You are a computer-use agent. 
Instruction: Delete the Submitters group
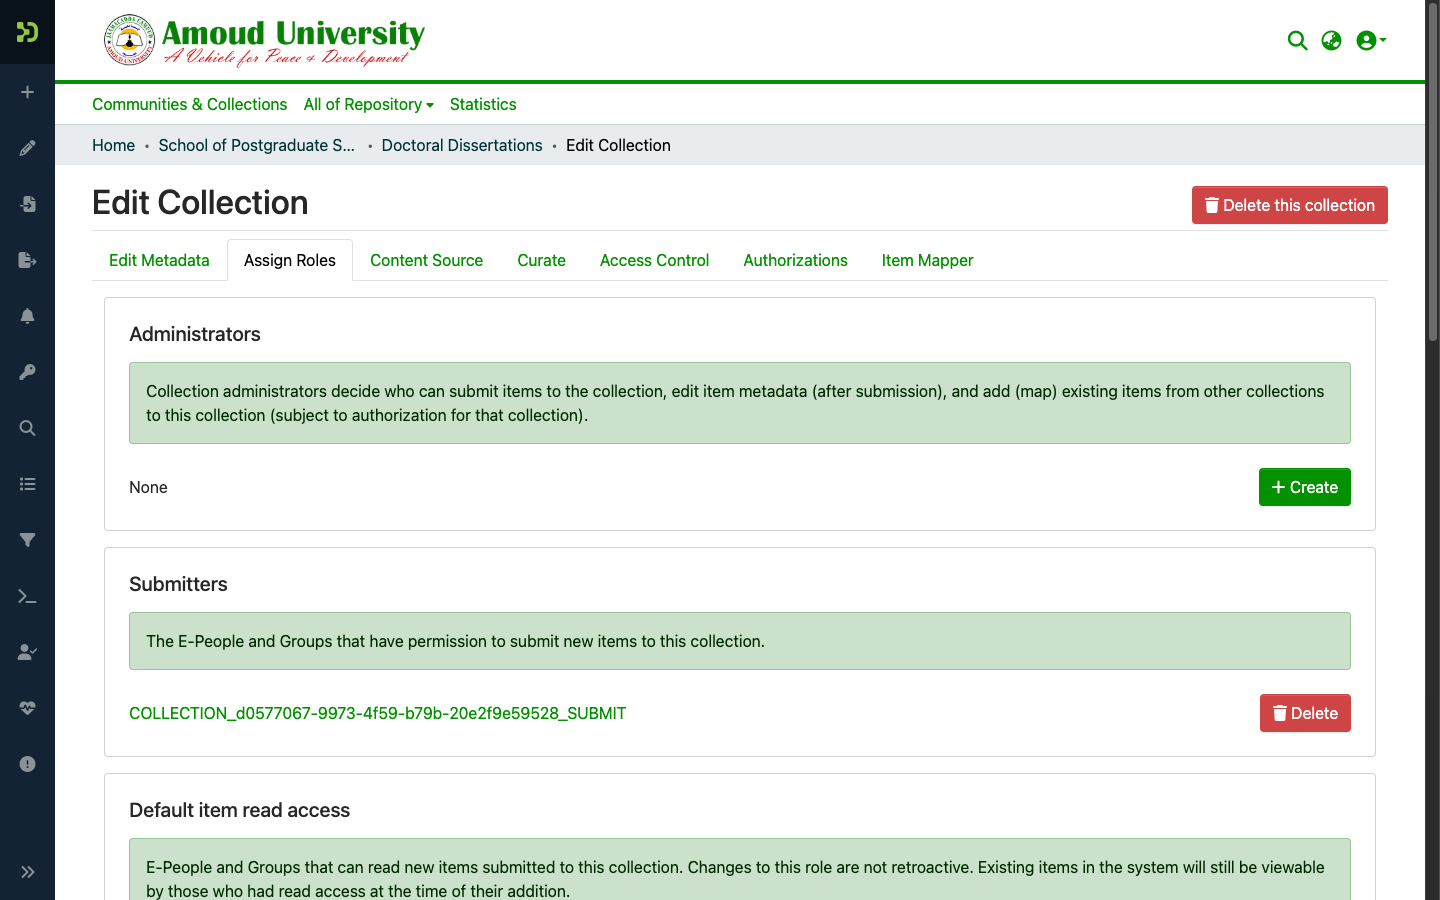pos(1304,713)
